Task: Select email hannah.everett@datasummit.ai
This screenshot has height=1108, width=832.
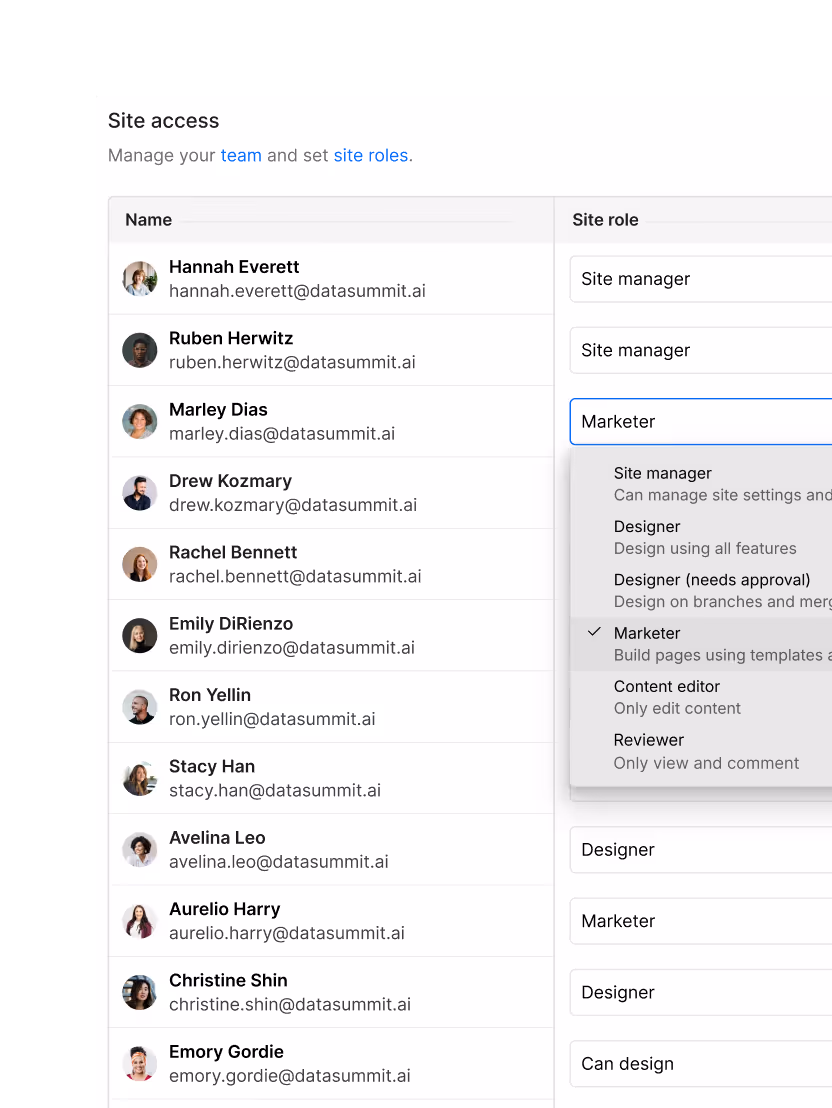Action: [297, 291]
